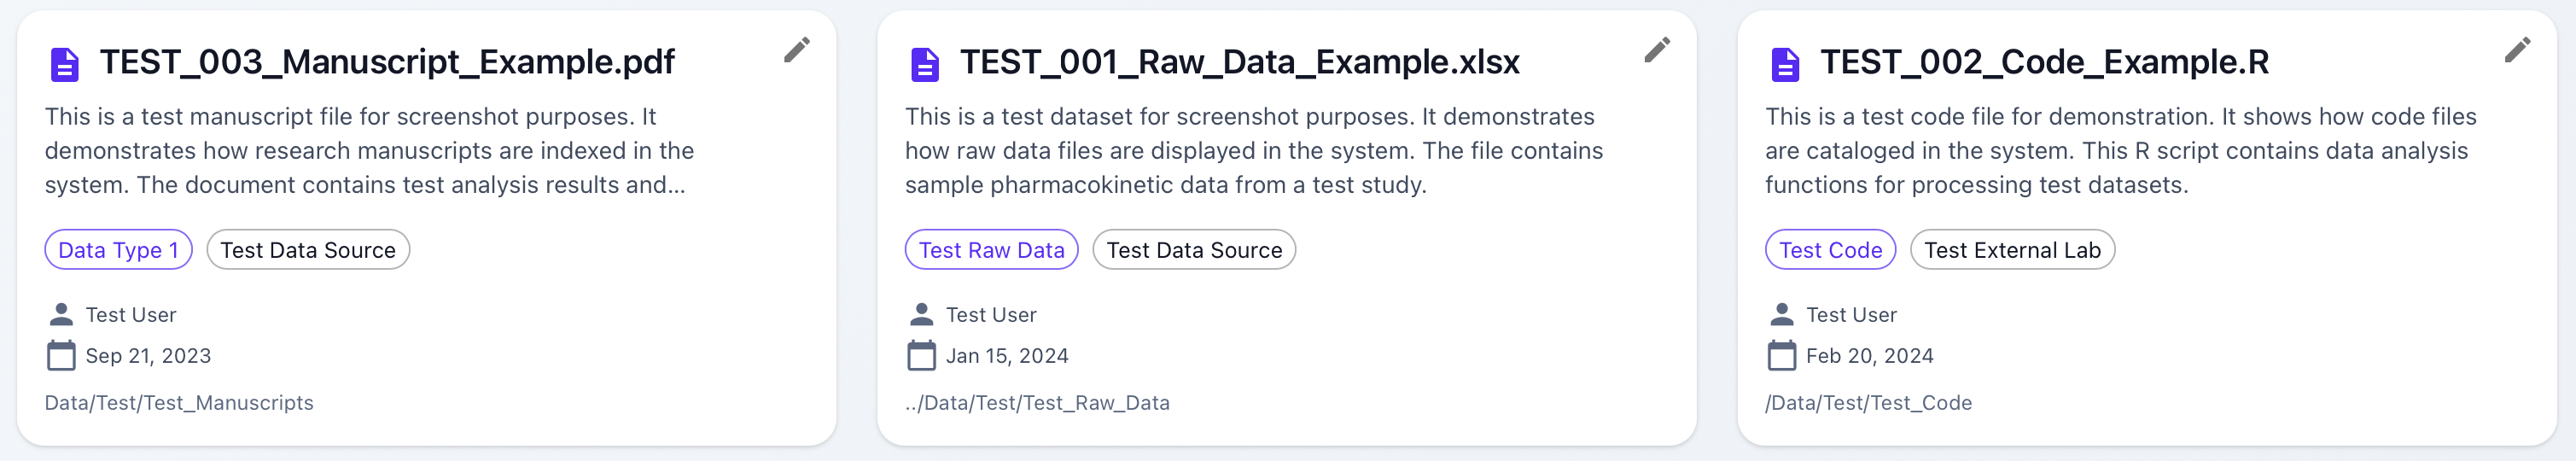Click the manuscript PDF document icon
Image resolution: width=2576 pixels, height=461 pixels.
65,65
